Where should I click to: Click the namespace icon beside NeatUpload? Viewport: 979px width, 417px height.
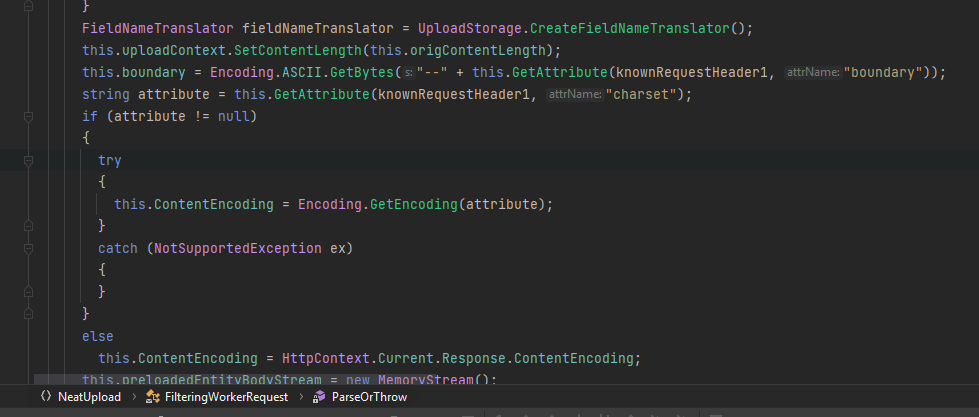click(x=46, y=397)
